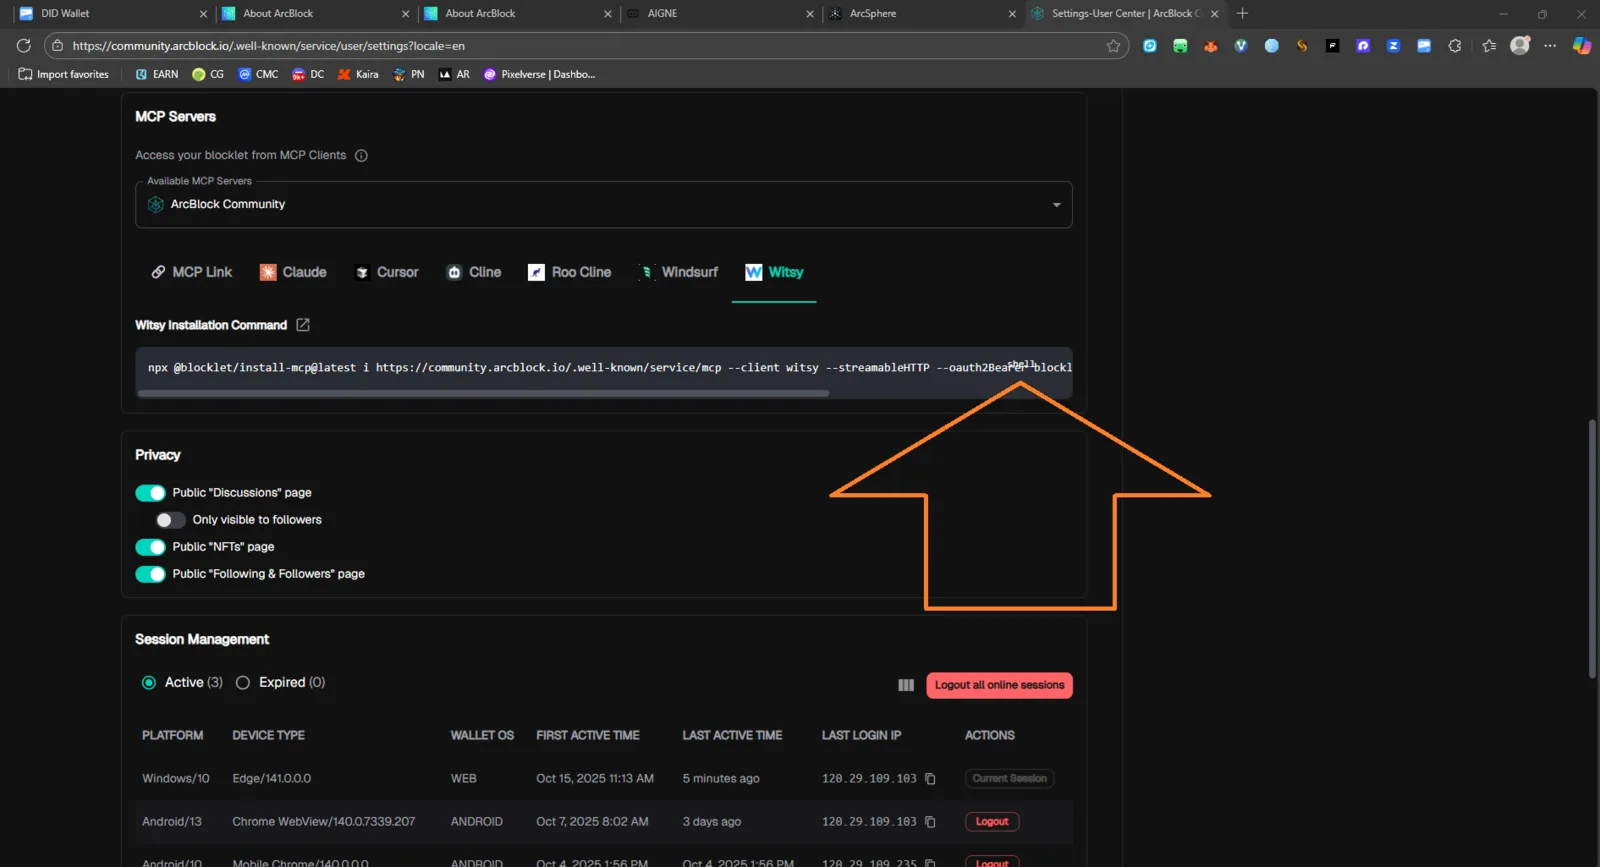
Task: Open the blue rounded-square target extension icon
Action: pos(1150,46)
